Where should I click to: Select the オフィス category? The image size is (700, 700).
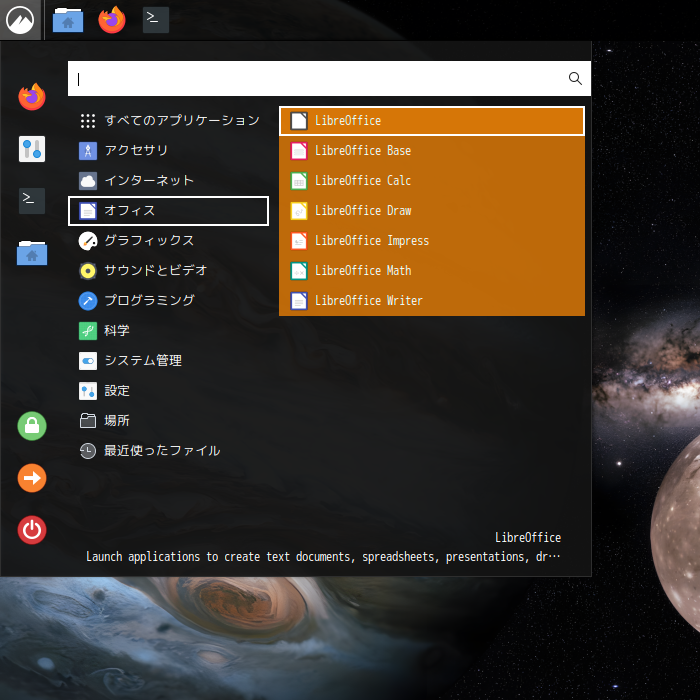[169, 211]
